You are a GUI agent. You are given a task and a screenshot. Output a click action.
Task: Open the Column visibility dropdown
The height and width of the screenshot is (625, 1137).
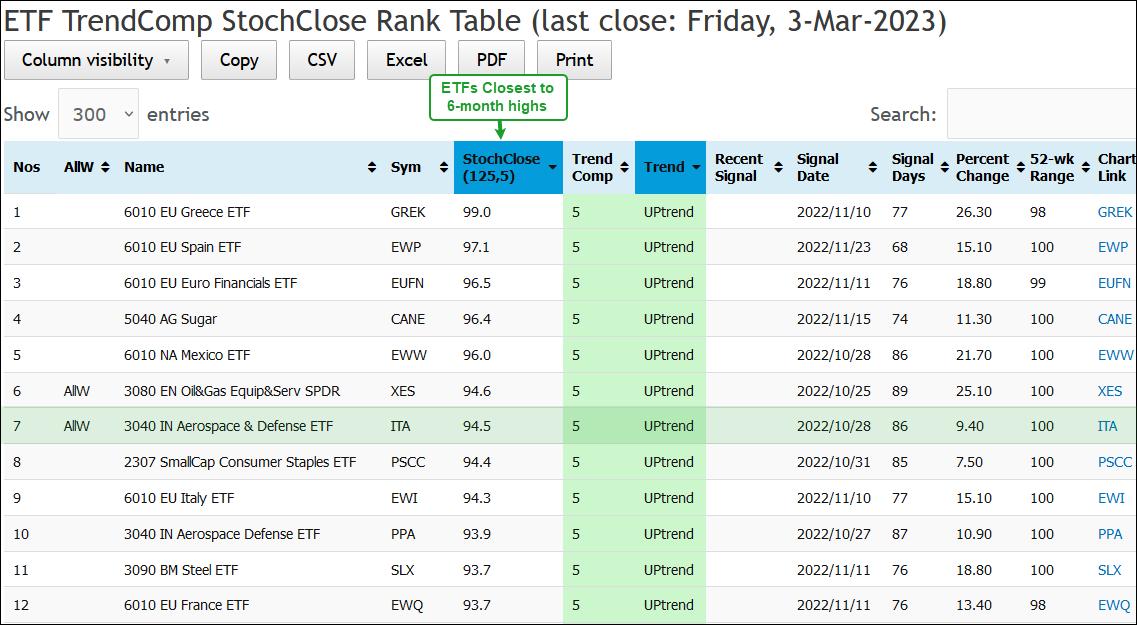96,60
